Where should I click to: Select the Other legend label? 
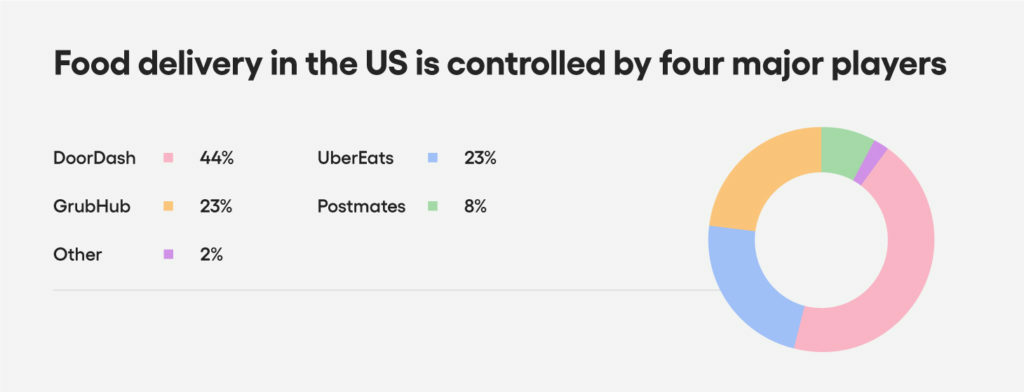(x=78, y=255)
